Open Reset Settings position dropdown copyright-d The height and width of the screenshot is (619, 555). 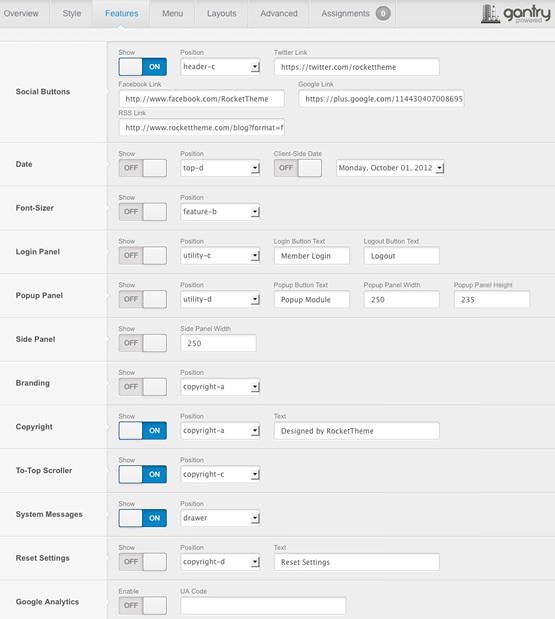[x=220, y=562]
